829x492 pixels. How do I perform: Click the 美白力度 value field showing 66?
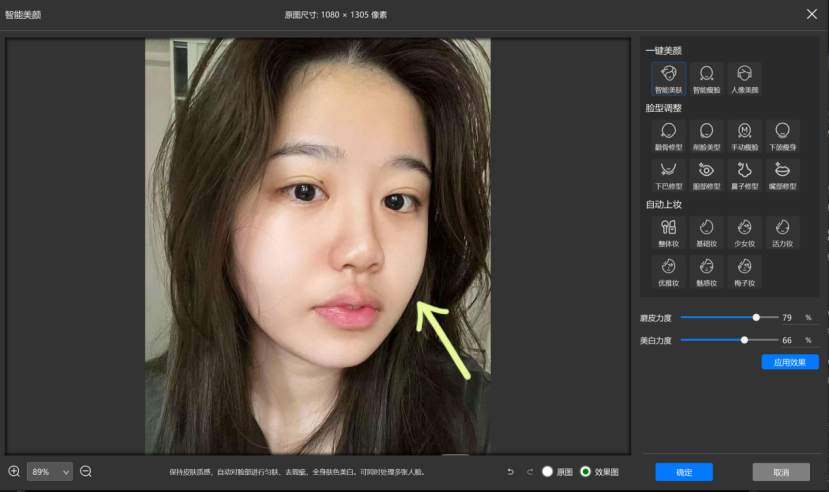tap(787, 340)
